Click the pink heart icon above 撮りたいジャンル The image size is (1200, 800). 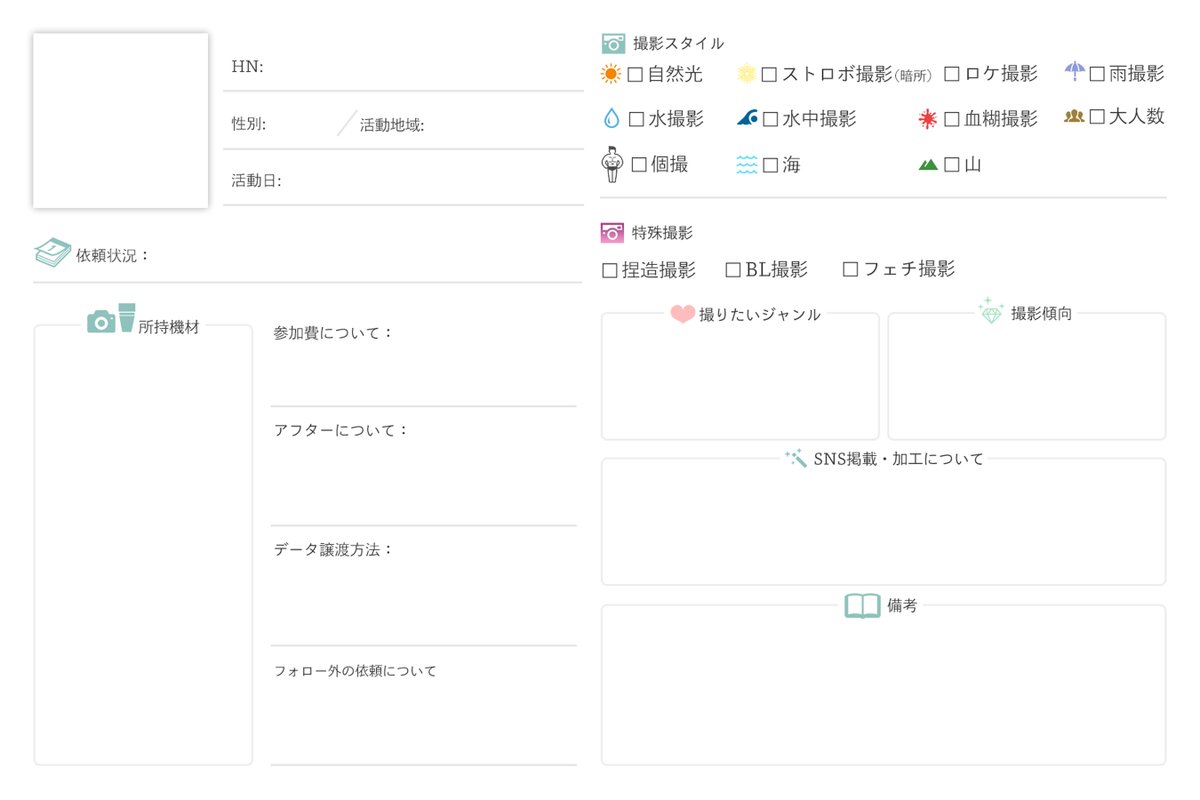[681, 312]
